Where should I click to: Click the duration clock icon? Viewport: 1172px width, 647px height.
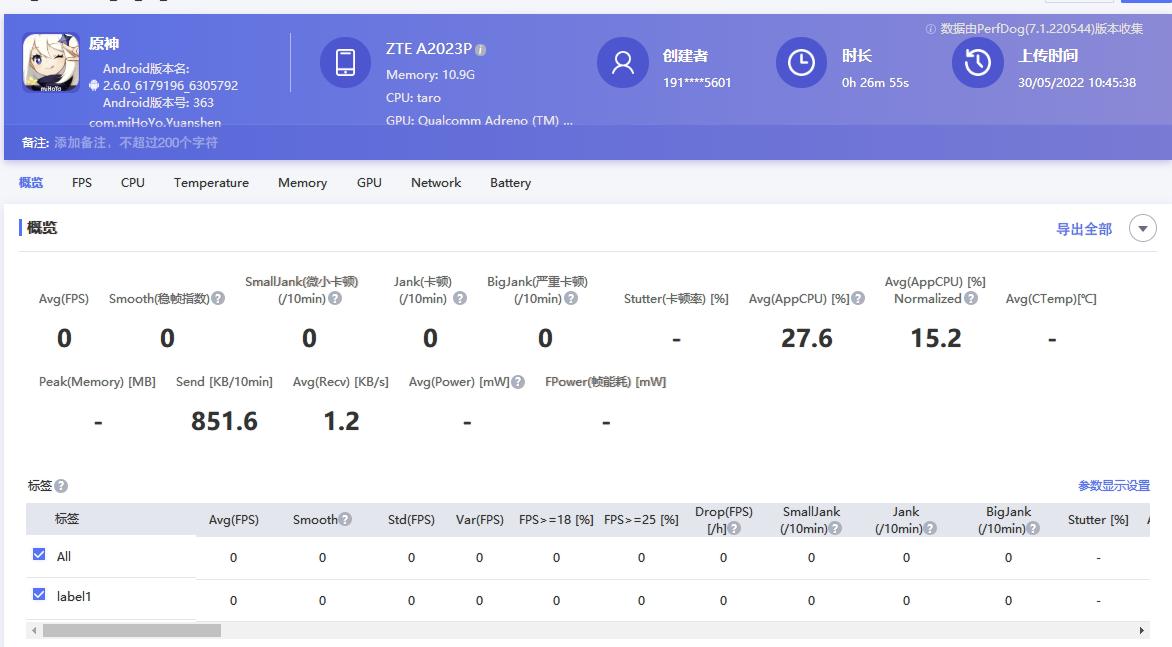tap(801, 63)
